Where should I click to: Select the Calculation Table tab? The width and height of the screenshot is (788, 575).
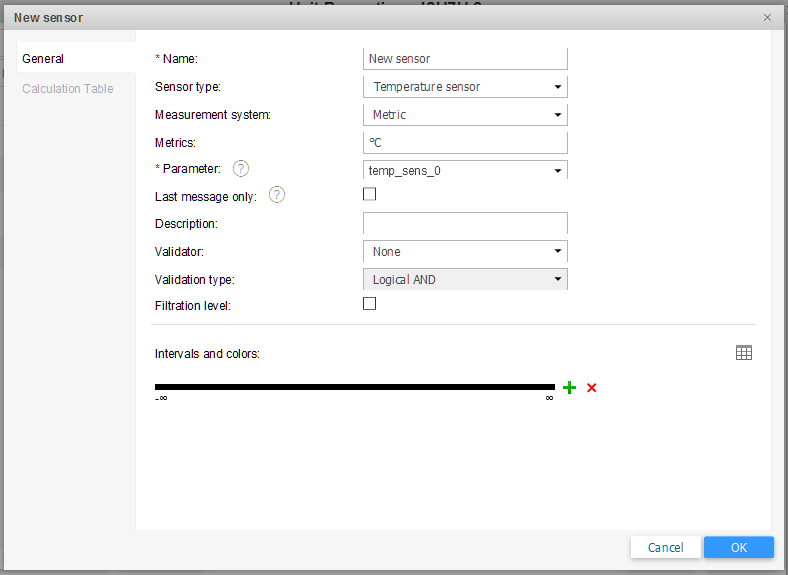pos(68,89)
